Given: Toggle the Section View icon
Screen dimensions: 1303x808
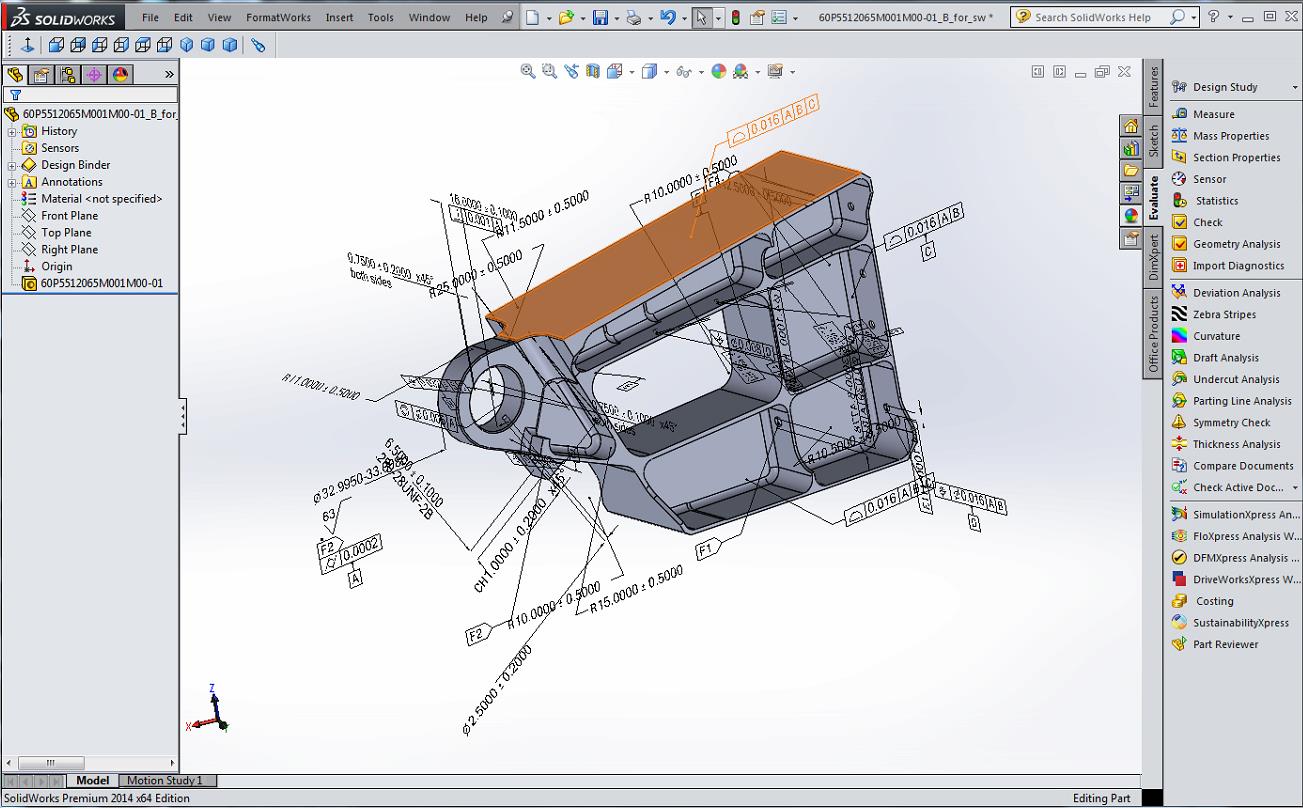Looking at the screenshot, I should (x=593, y=71).
